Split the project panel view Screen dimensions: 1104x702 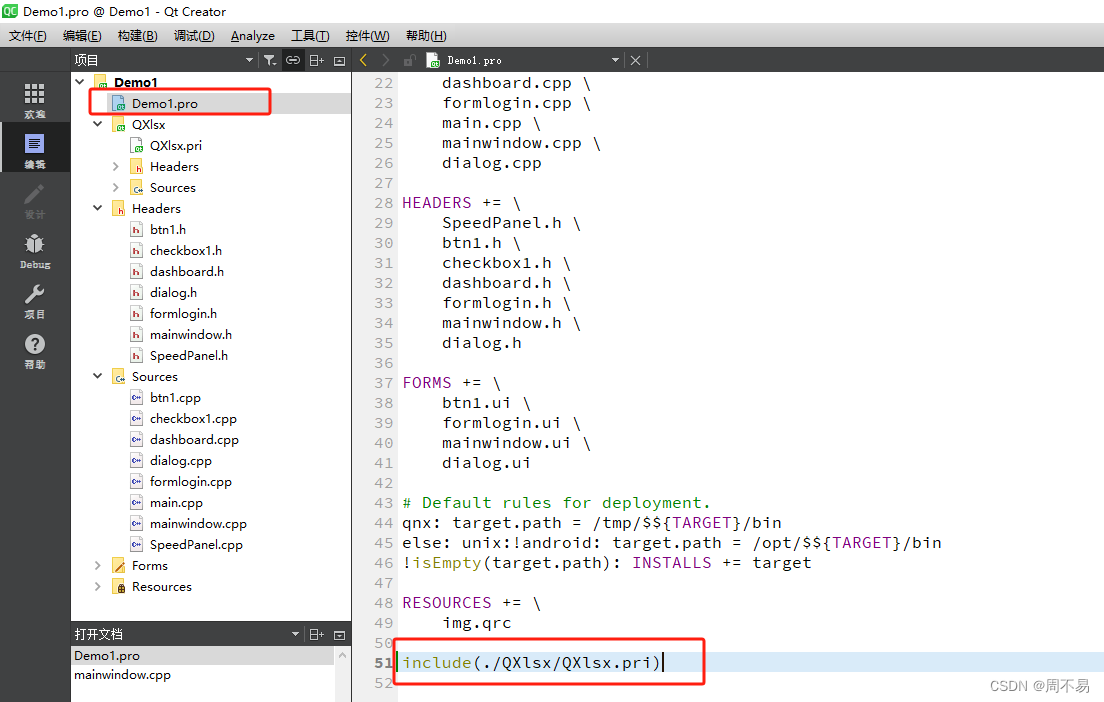tap(317, 61)
